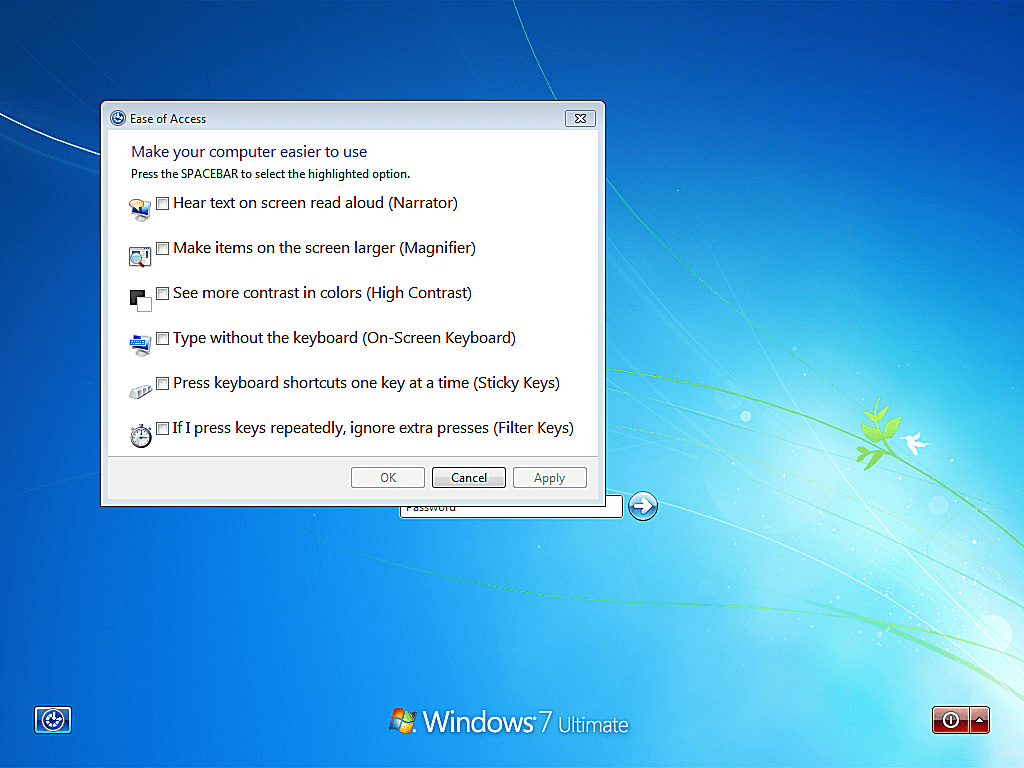Screen dimensions: 1024x768
Task: Expand shutdown options arrow menu
Action: 980,720
